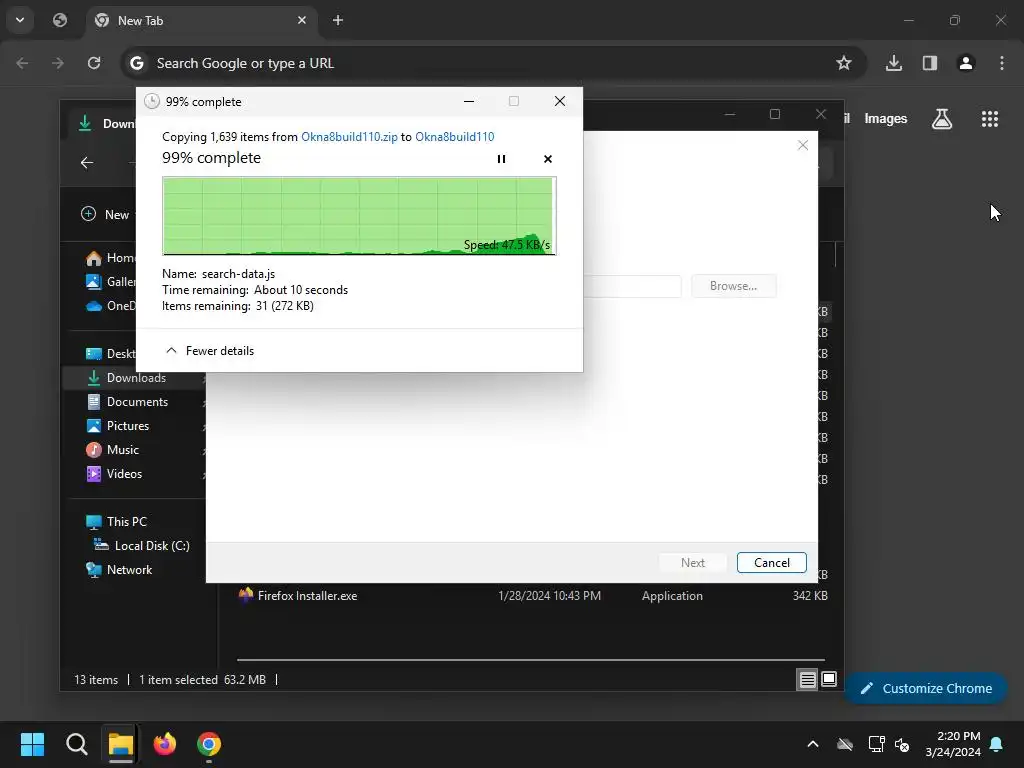Open taskbar Search
The height and width of the screenshot is (768, 1024).
76,744
